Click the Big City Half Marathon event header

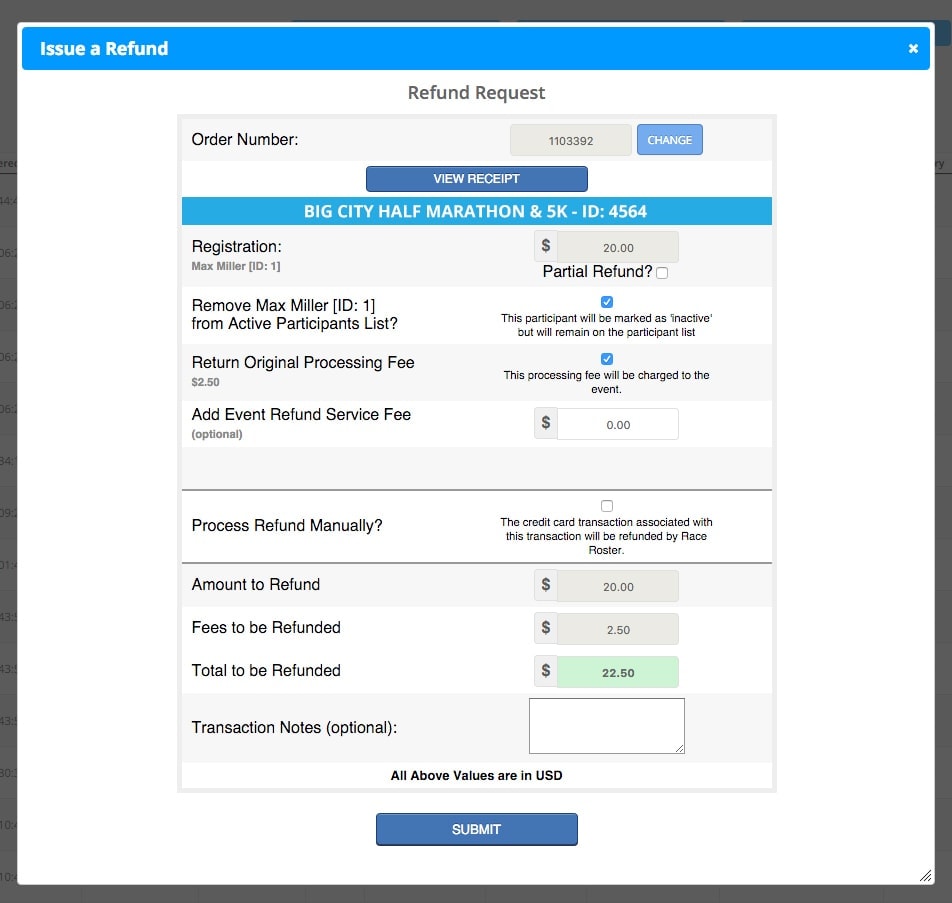476,211
